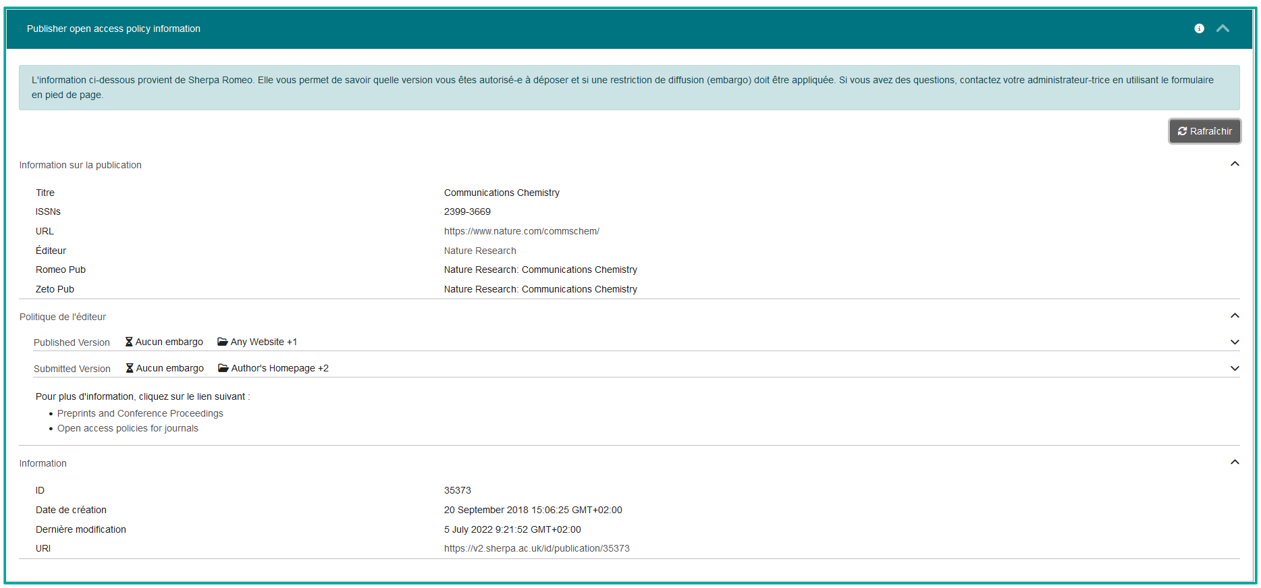Click the folder icon beside Any Website +1
Viewport: 1261px width, 588px height.
pos(222,342)
